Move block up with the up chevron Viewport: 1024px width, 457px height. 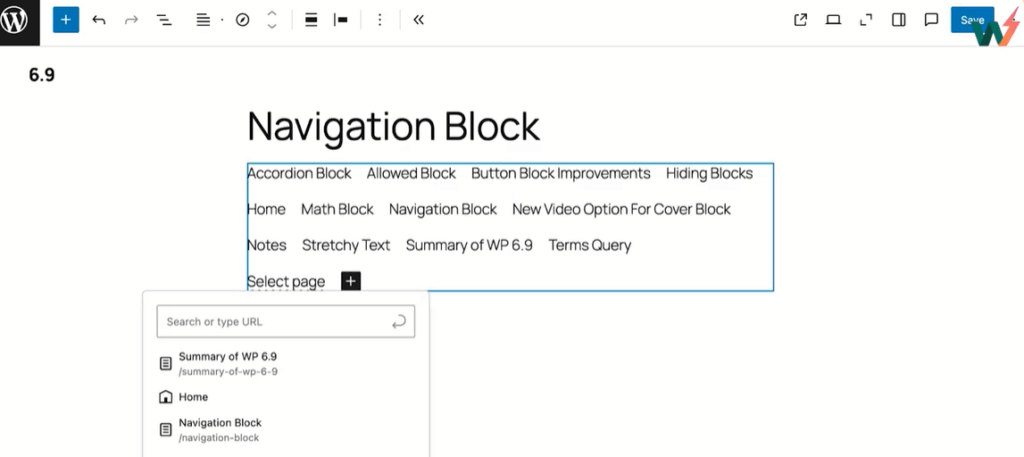tap(272, 14)
